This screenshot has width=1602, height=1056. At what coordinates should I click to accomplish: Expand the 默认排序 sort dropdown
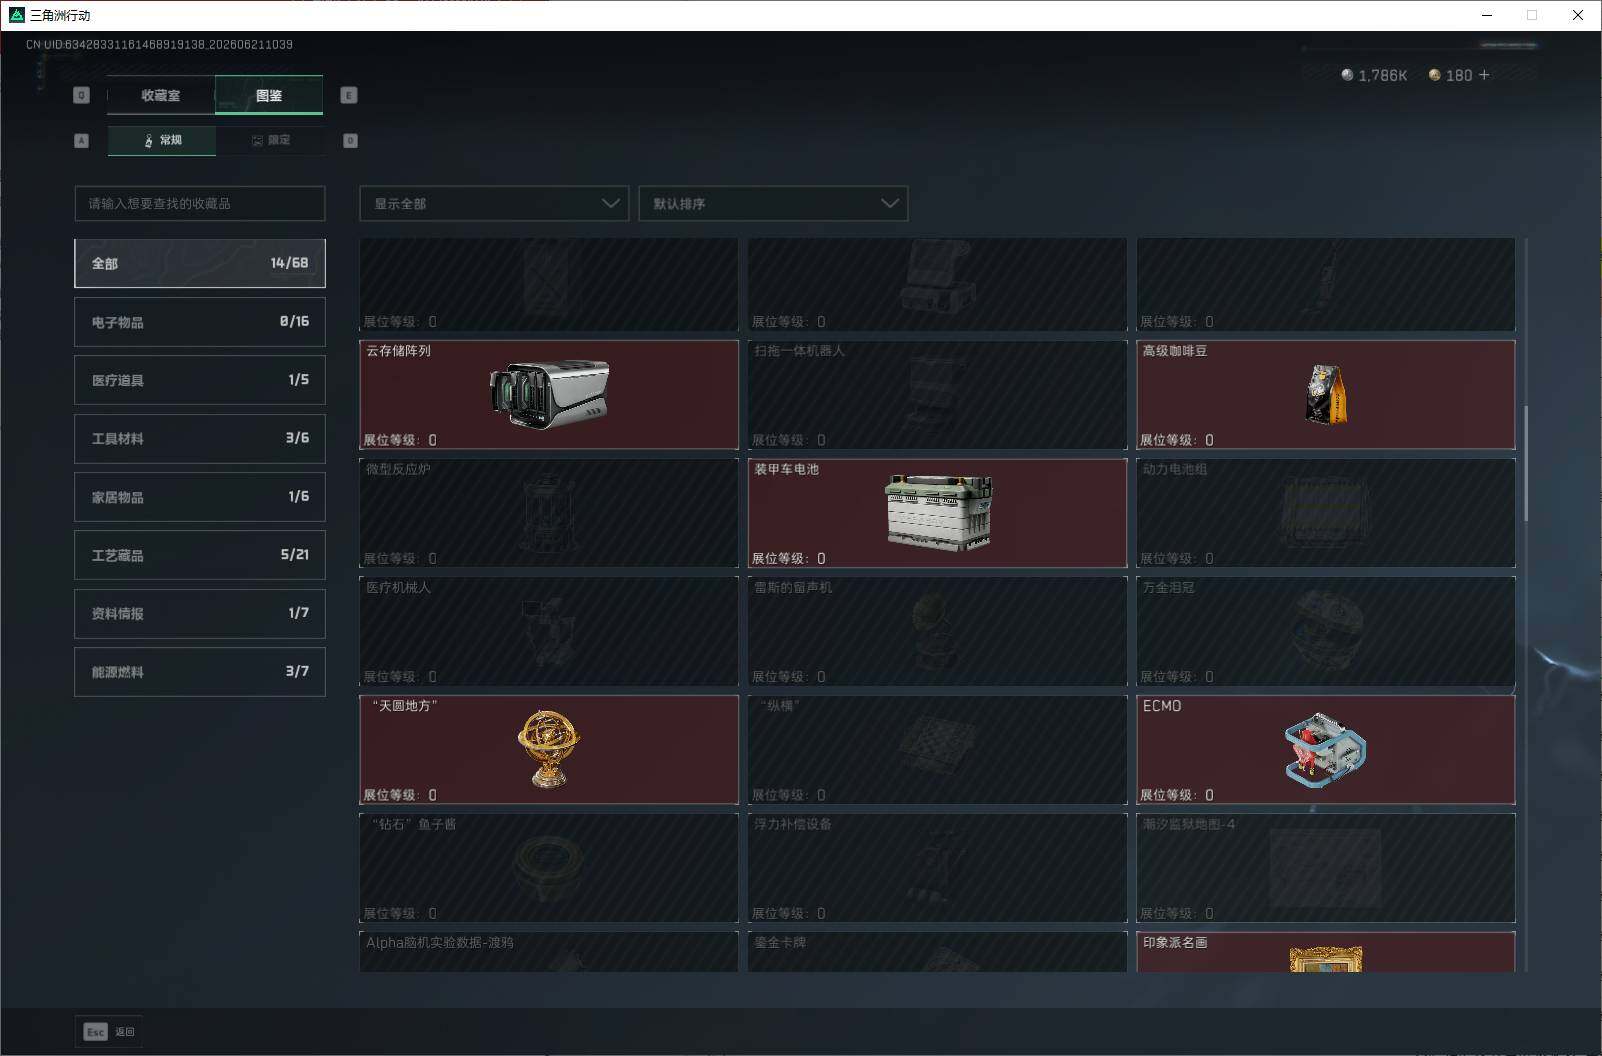tap(773, 203)
